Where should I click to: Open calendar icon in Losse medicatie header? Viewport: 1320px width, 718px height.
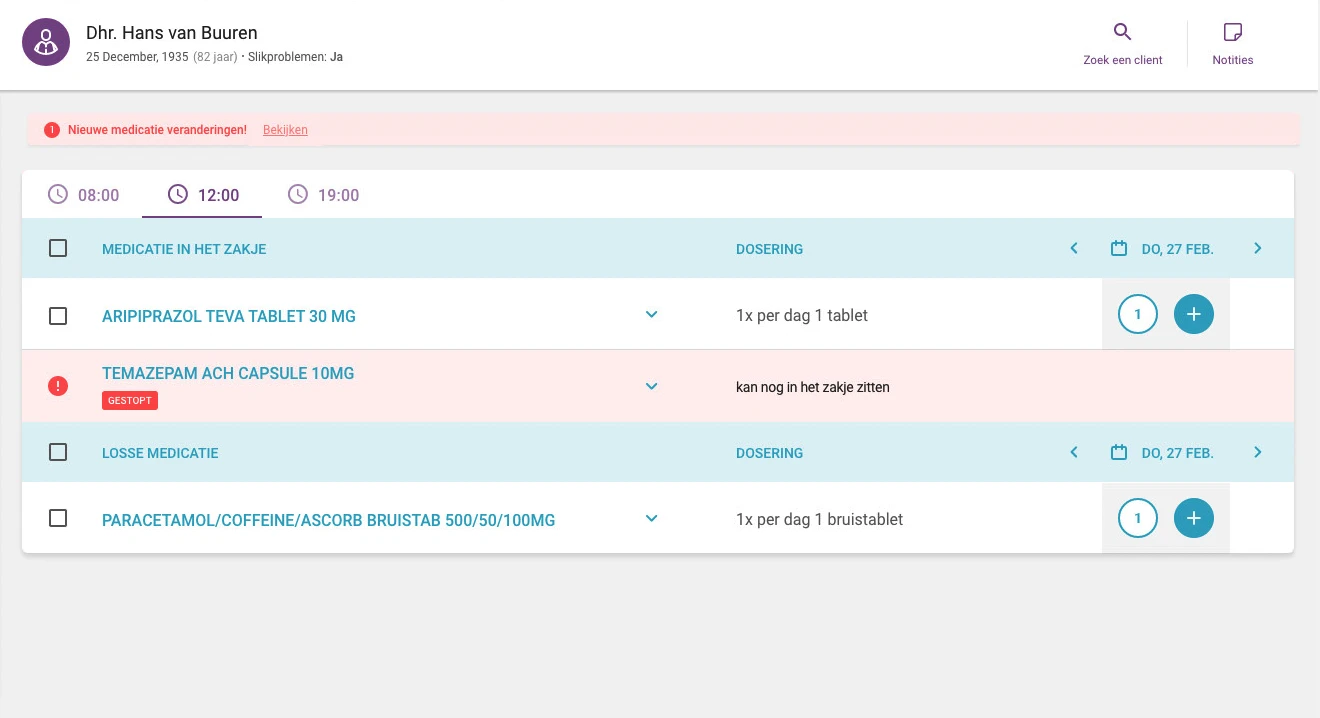(1119, 453)
